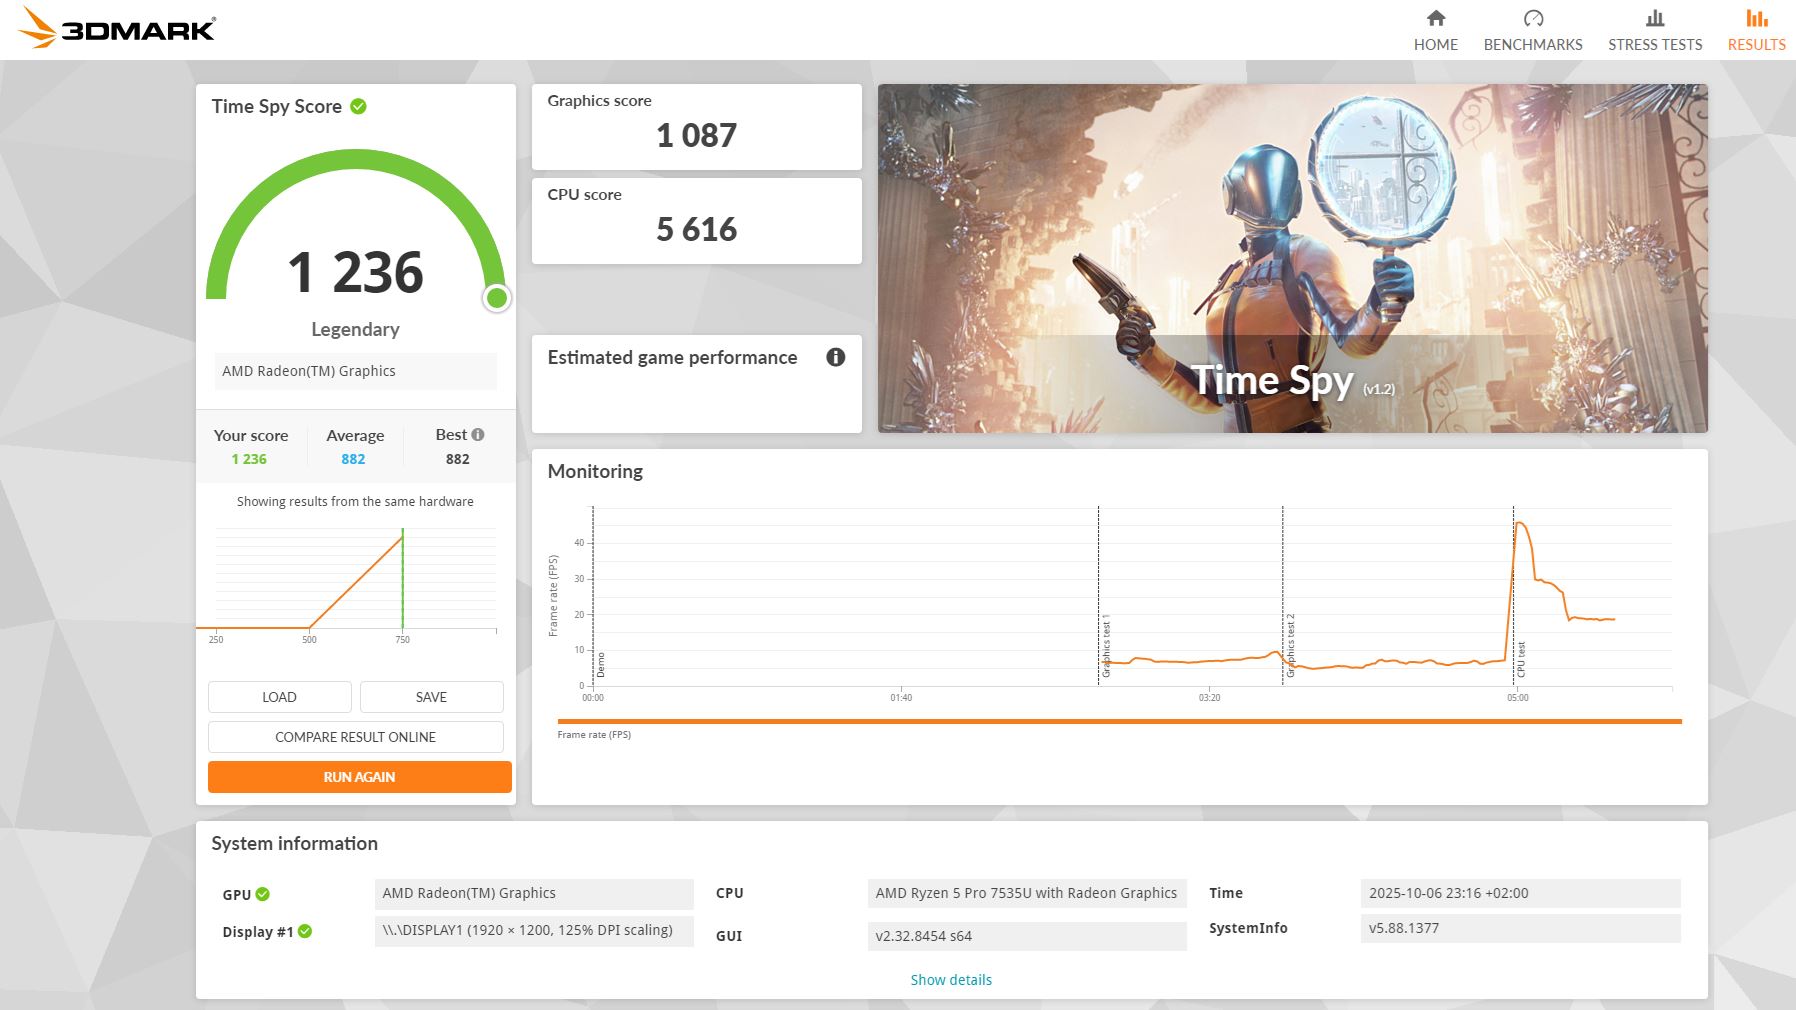Switch to the Stress Tests tab
Image resolution: width=1796 pixels, height=1010 pixels.
pyautogui.click(x=1654, y=44)
